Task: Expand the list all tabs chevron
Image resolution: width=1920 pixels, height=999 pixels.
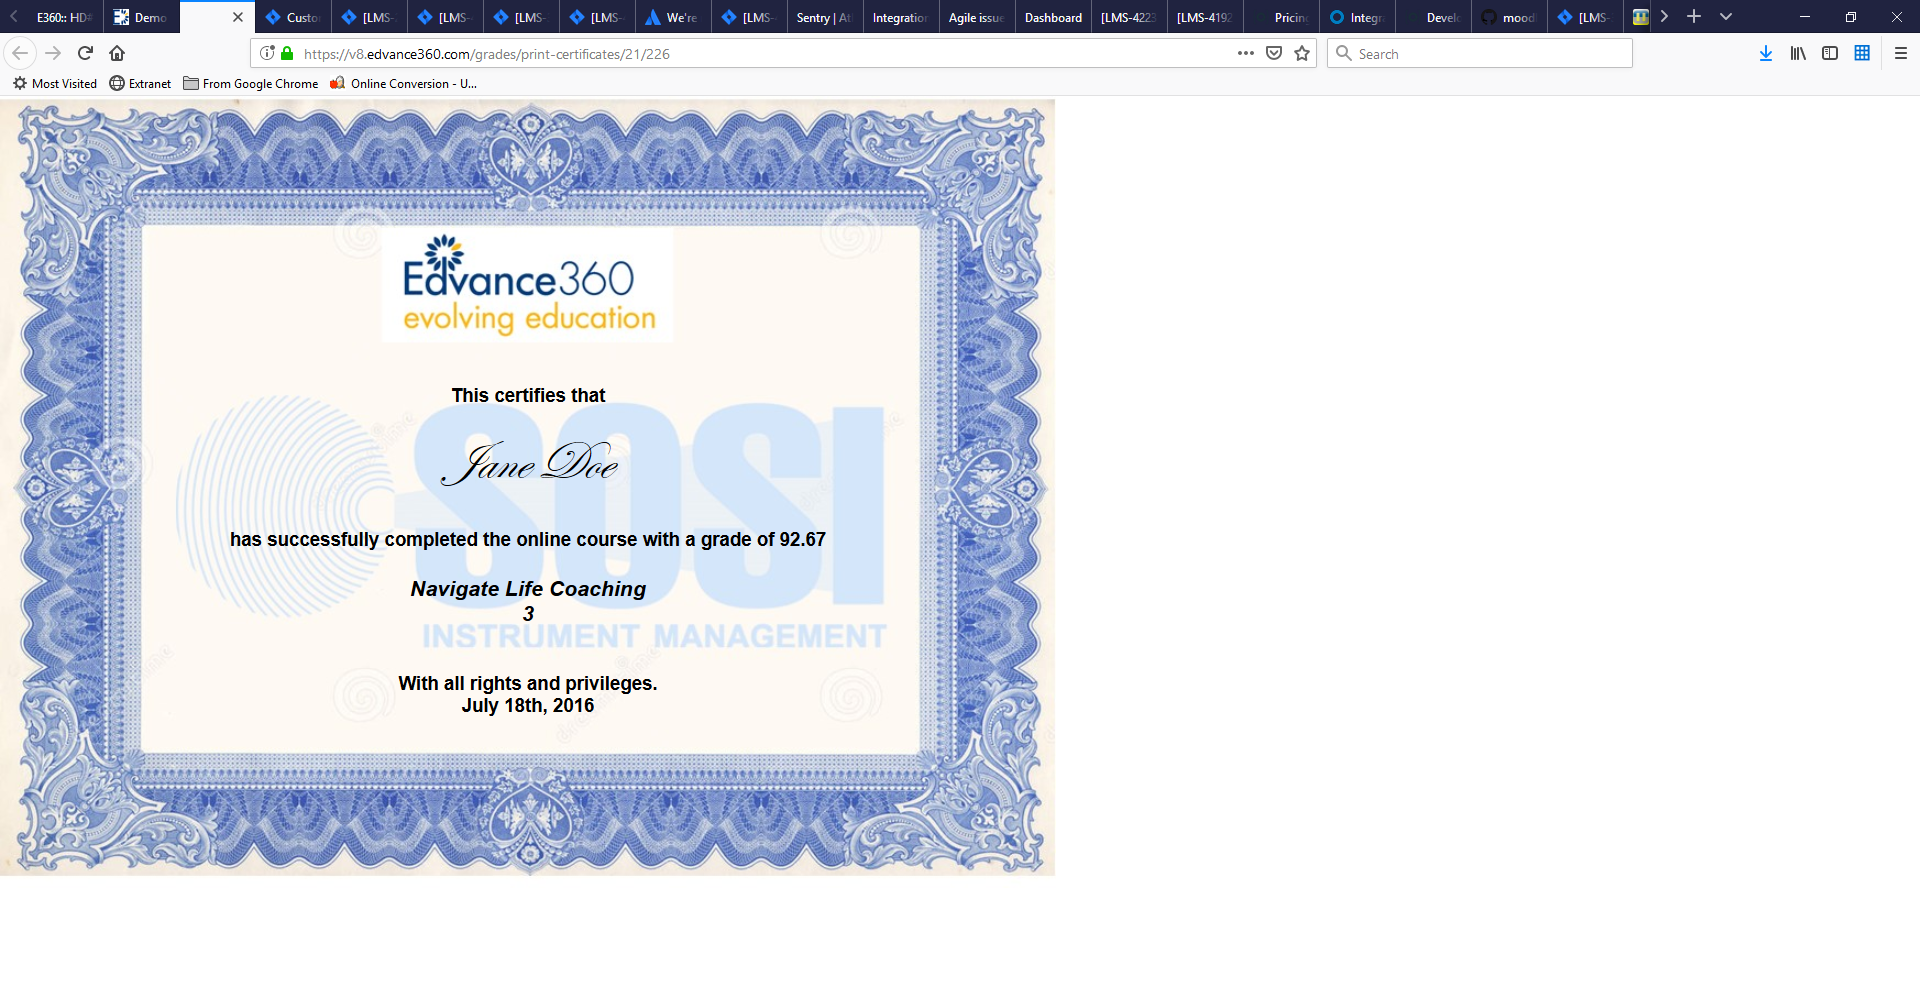Action: (1726, 17)
